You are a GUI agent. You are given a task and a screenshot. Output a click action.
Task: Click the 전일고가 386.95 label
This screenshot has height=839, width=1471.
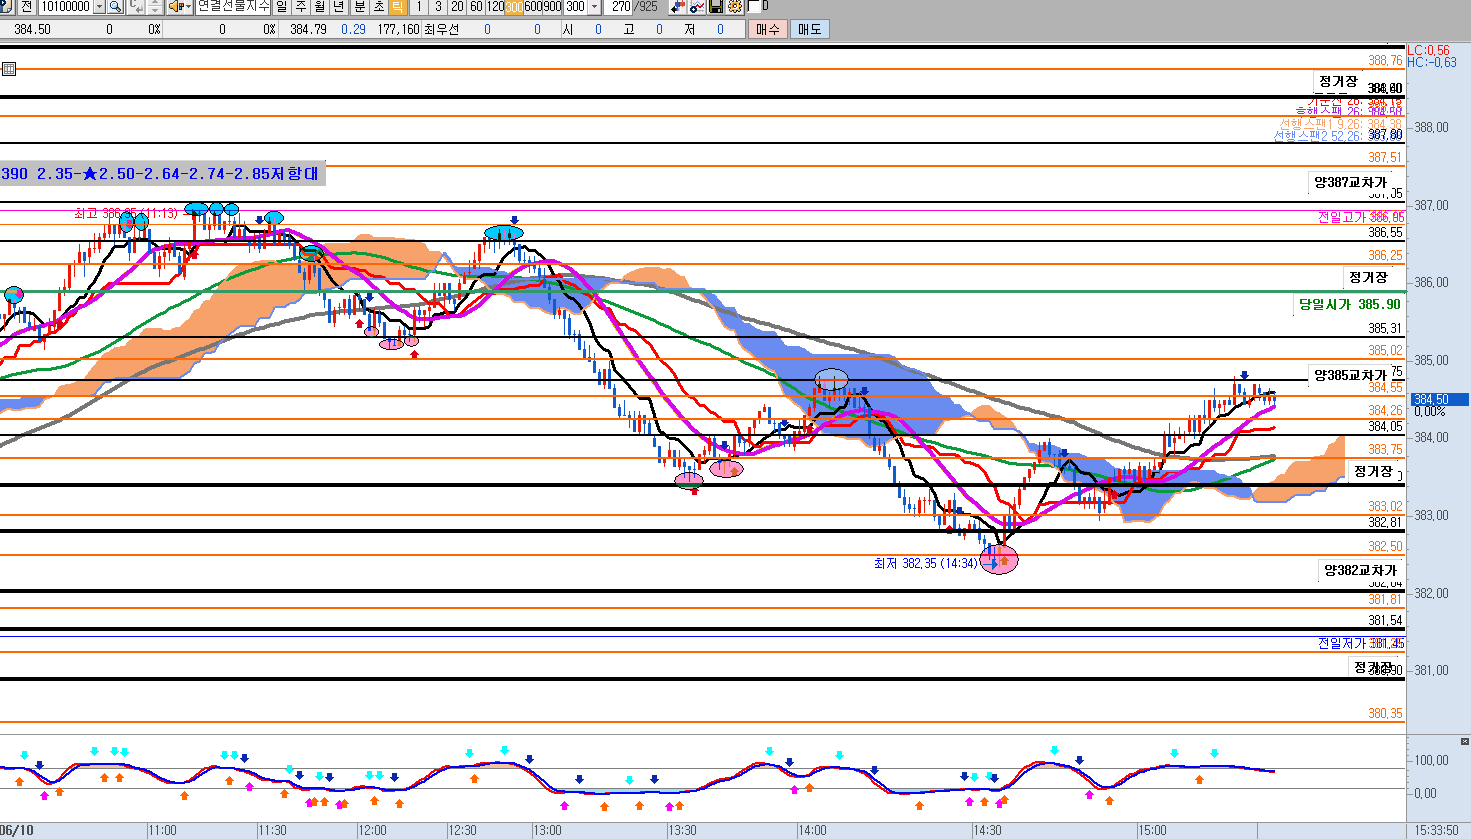(1360, 216)
